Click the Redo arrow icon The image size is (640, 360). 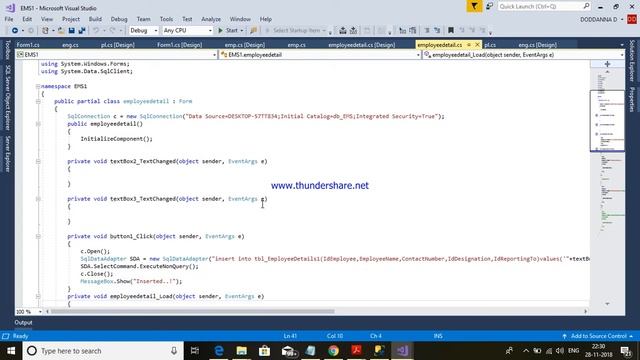[x=112, y=31]
